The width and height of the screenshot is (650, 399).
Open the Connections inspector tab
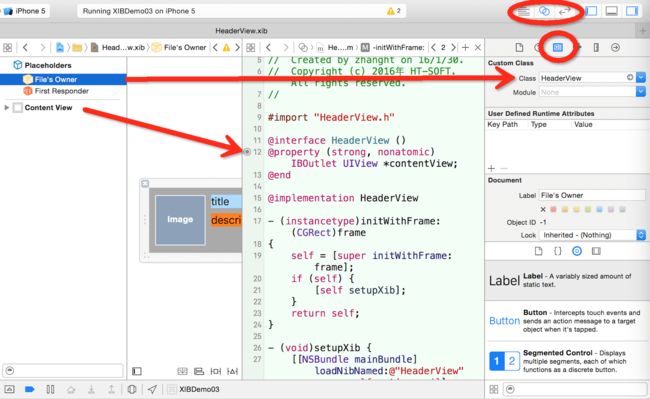pyautogui.click(x=615, y=48)
